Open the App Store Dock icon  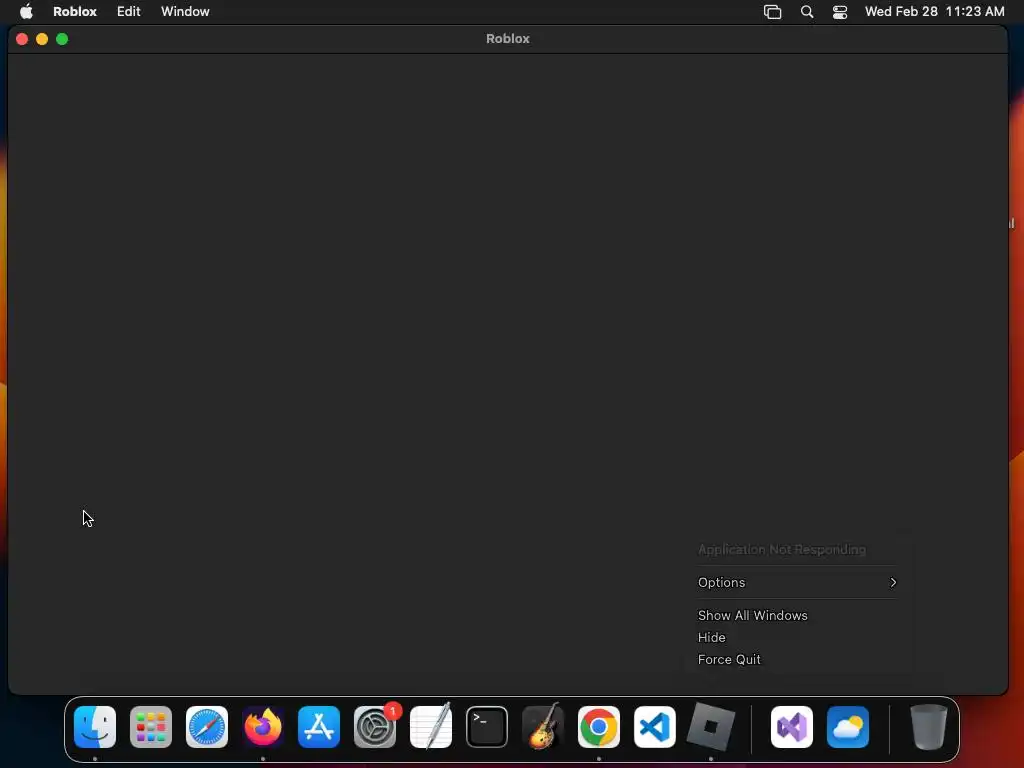pyautogui.click(x=319, y=727)
